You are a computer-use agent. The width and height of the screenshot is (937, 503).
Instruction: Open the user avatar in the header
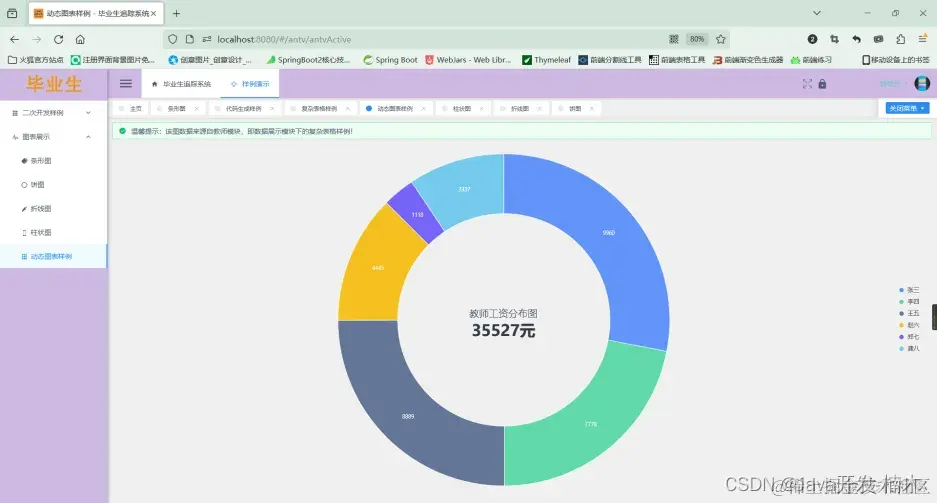point(922,84)
